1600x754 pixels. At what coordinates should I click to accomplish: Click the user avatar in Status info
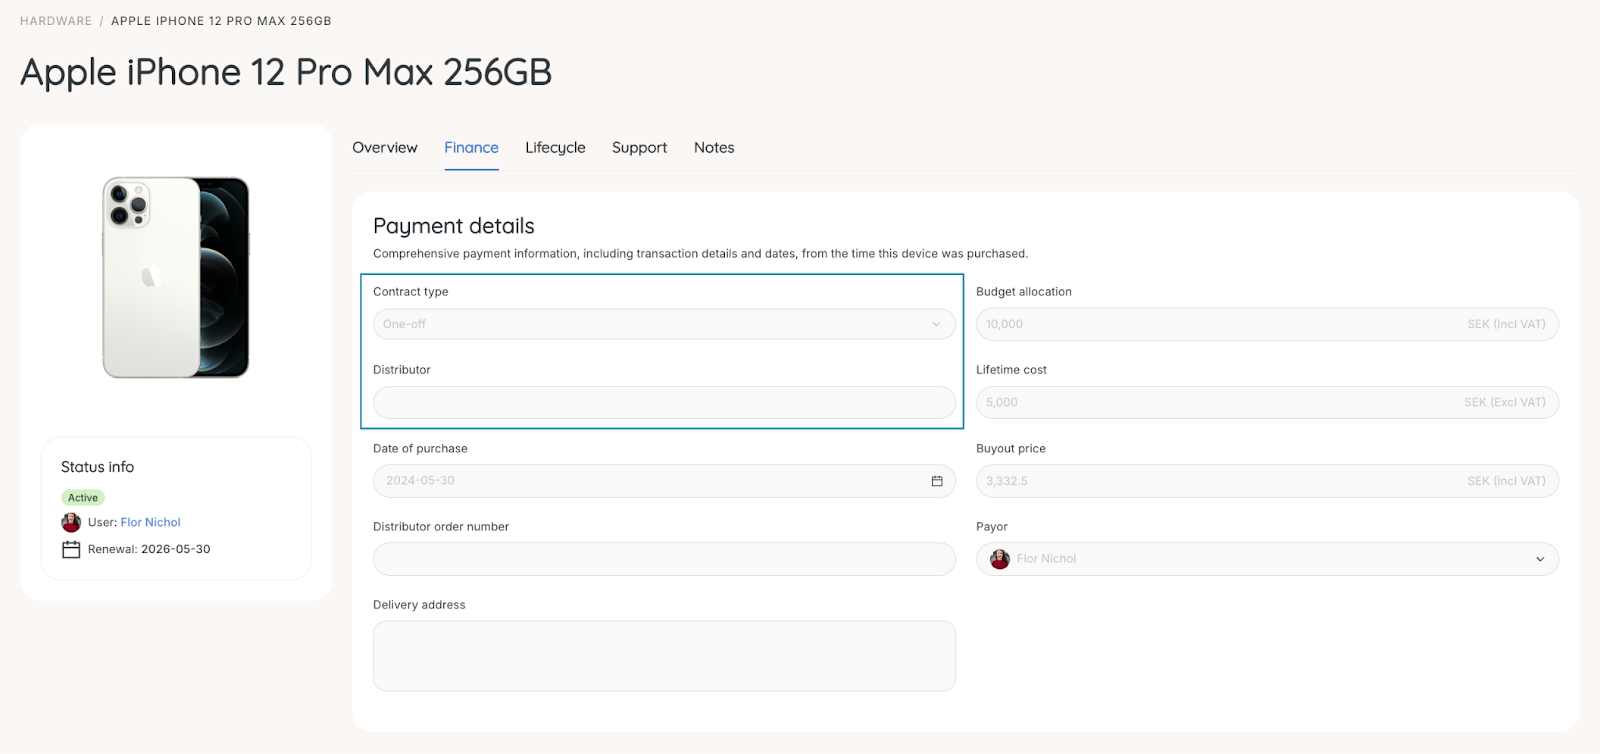71,522
